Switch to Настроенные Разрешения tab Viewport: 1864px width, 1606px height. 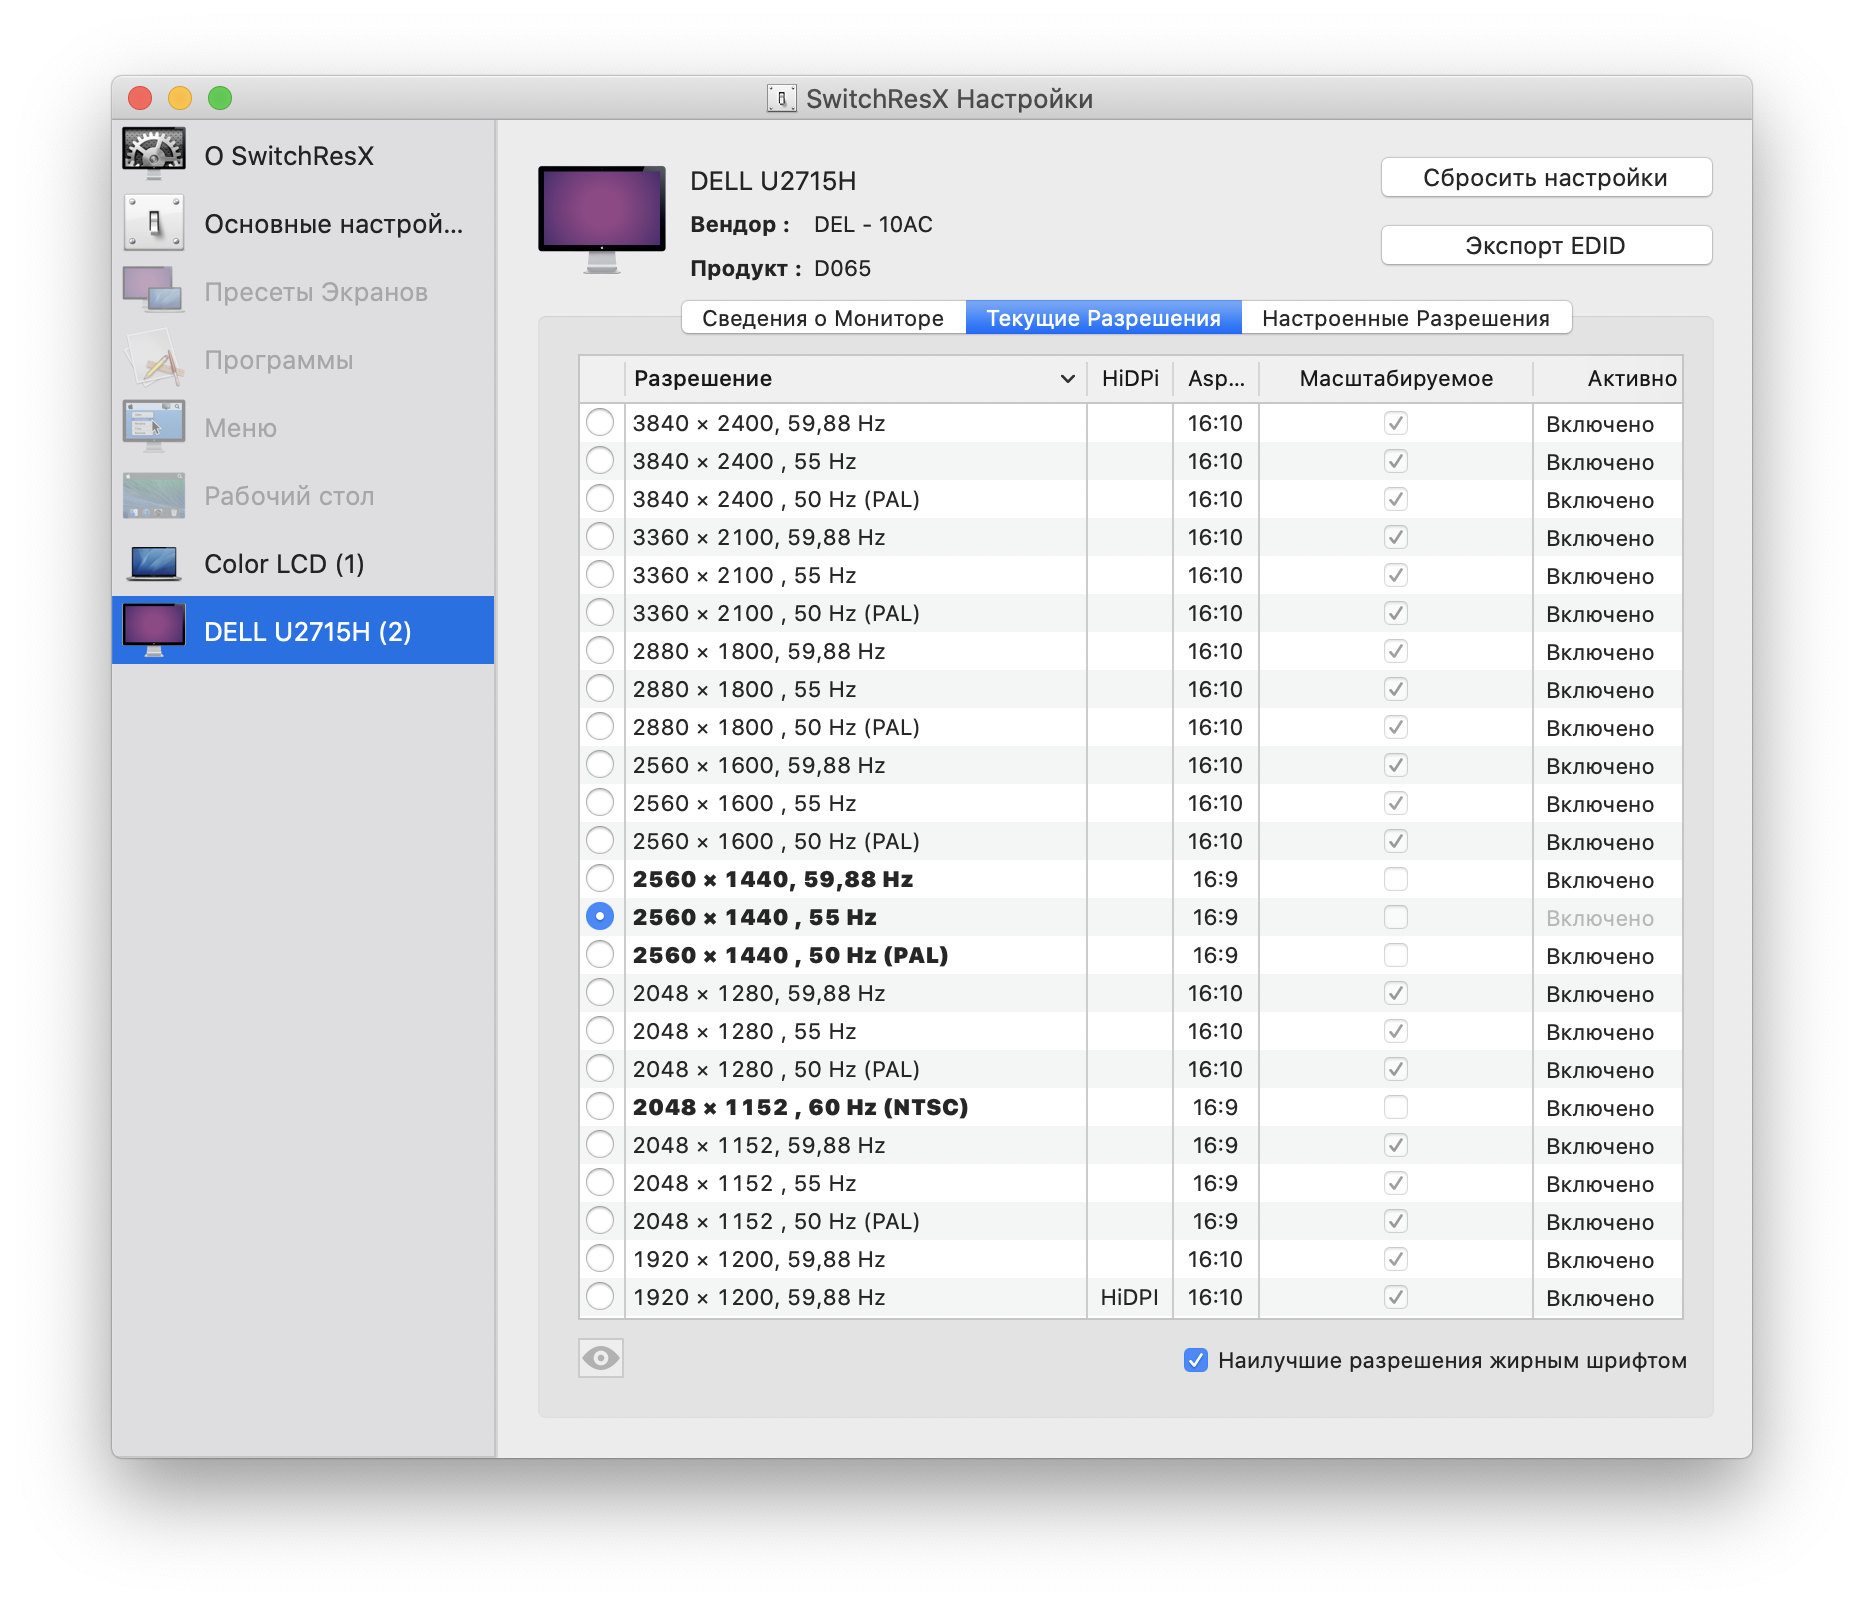click(x=1406, y=318)
